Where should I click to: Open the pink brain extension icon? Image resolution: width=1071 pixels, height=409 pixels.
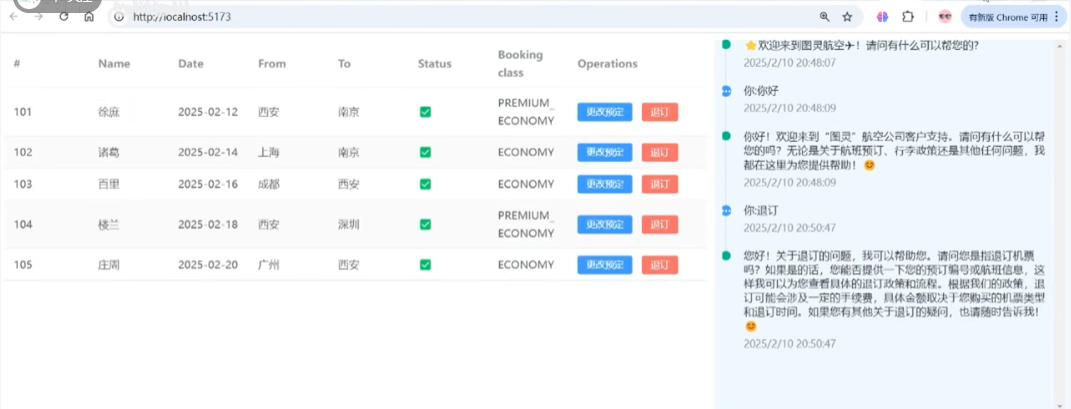(x=882, y=17)
